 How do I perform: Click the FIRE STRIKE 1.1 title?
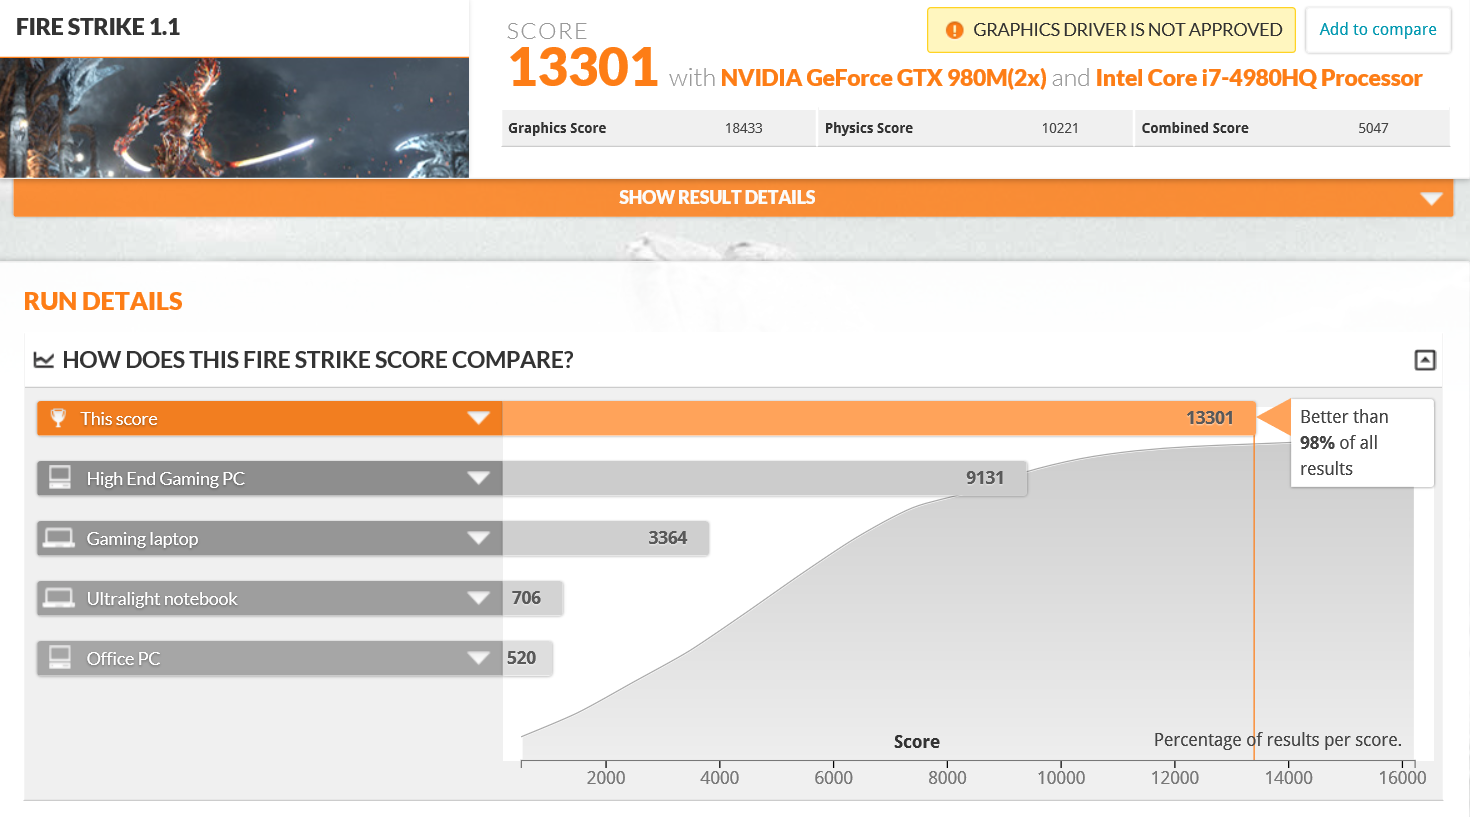click(98, 27)
